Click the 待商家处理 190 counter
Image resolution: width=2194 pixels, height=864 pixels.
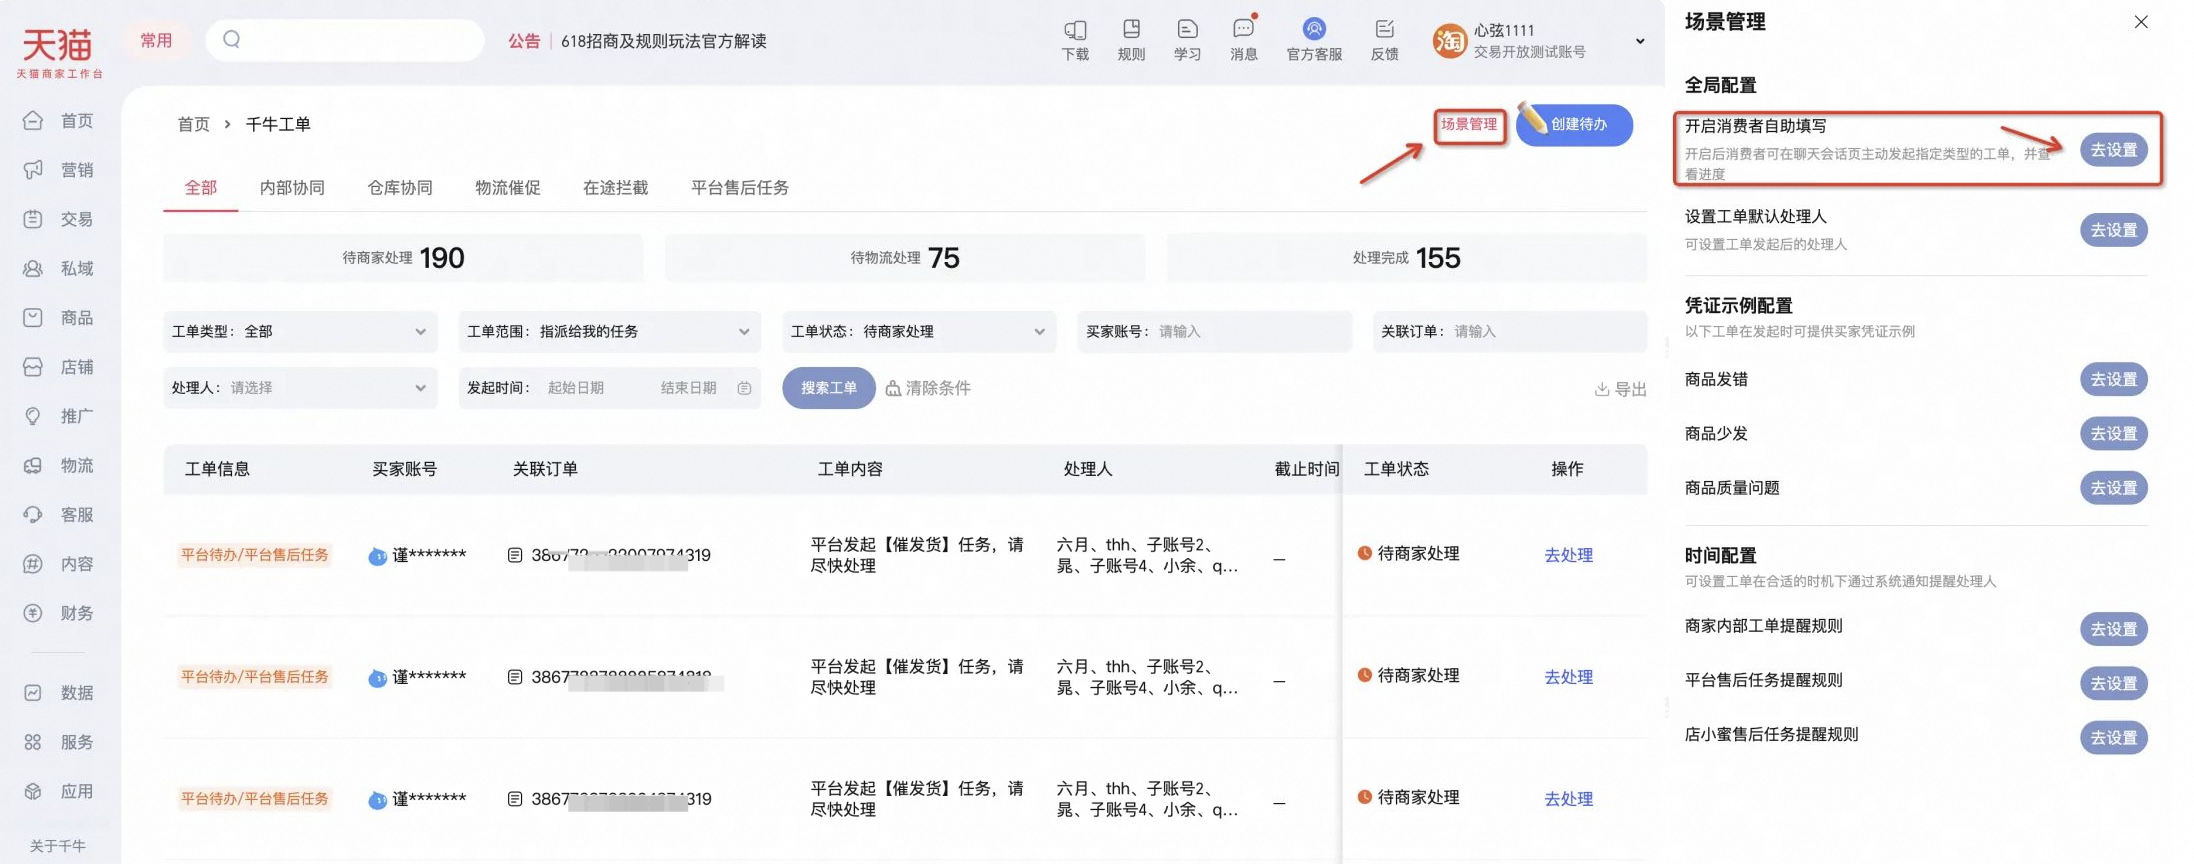(x=403, y=258)
